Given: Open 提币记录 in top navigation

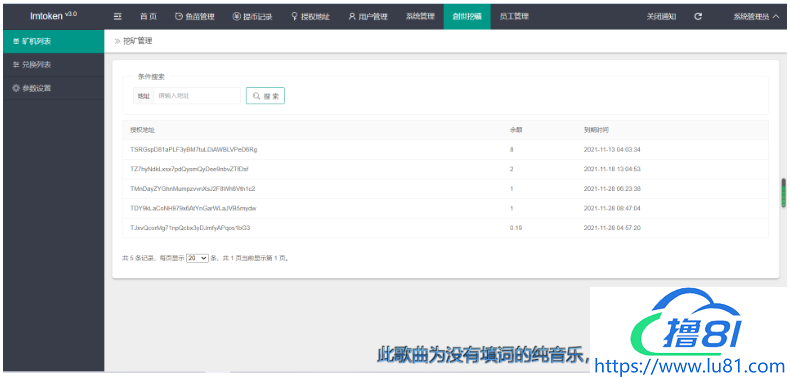Looking at the screenshot, I should [x=252, y=16].
